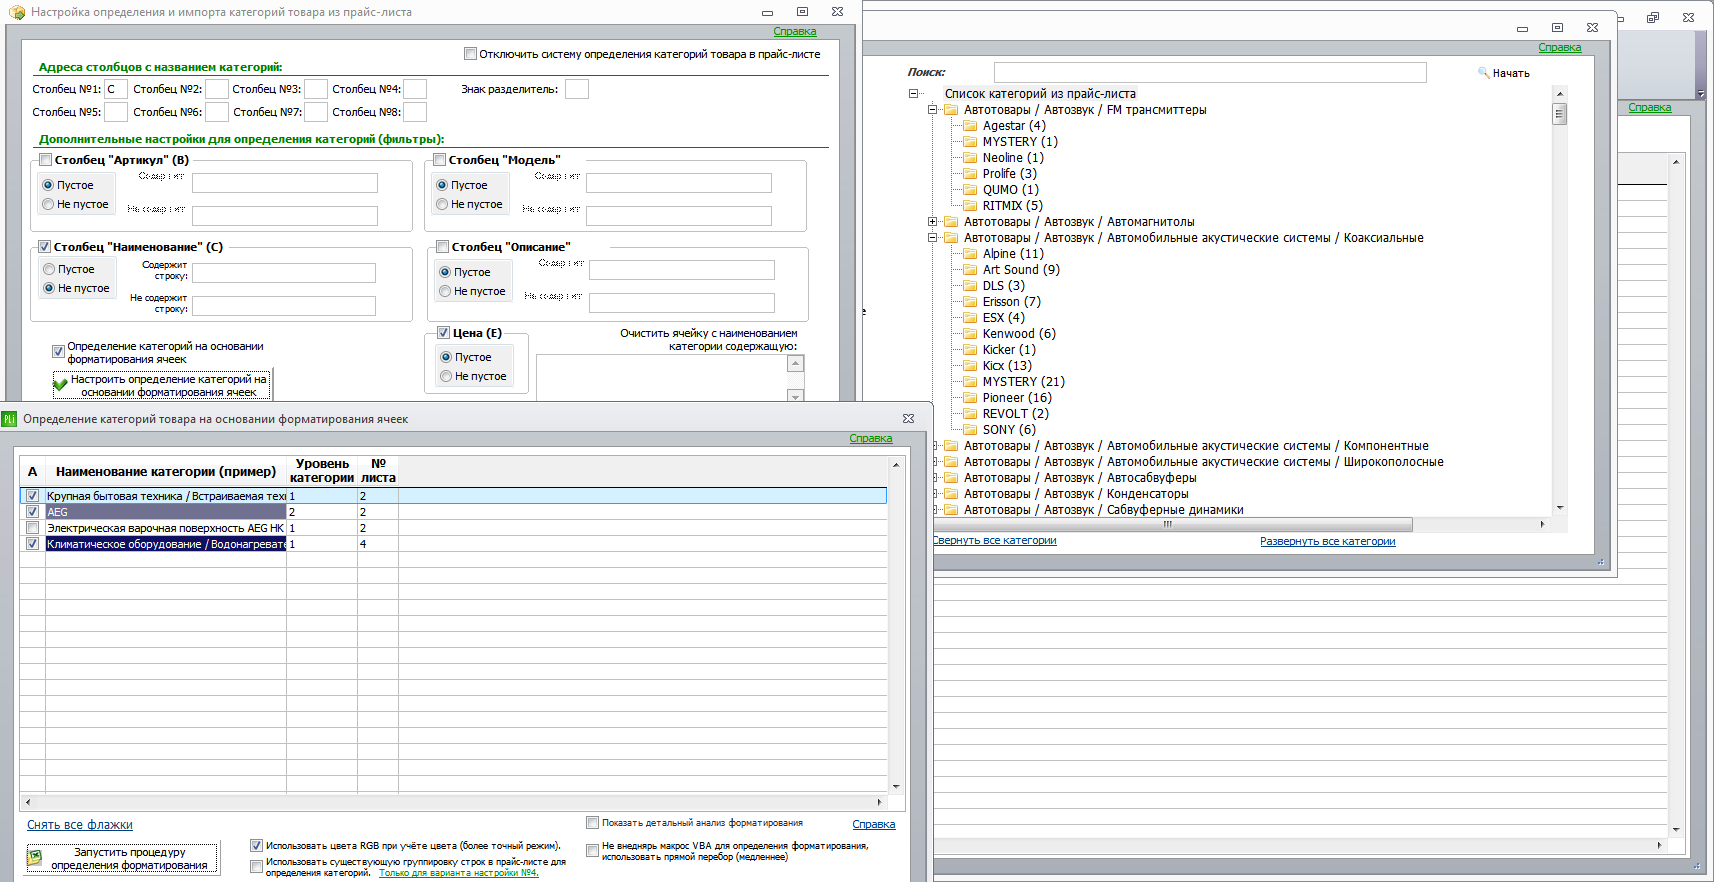Select Не пустое radio under Цена (E)

pos(446,376)
